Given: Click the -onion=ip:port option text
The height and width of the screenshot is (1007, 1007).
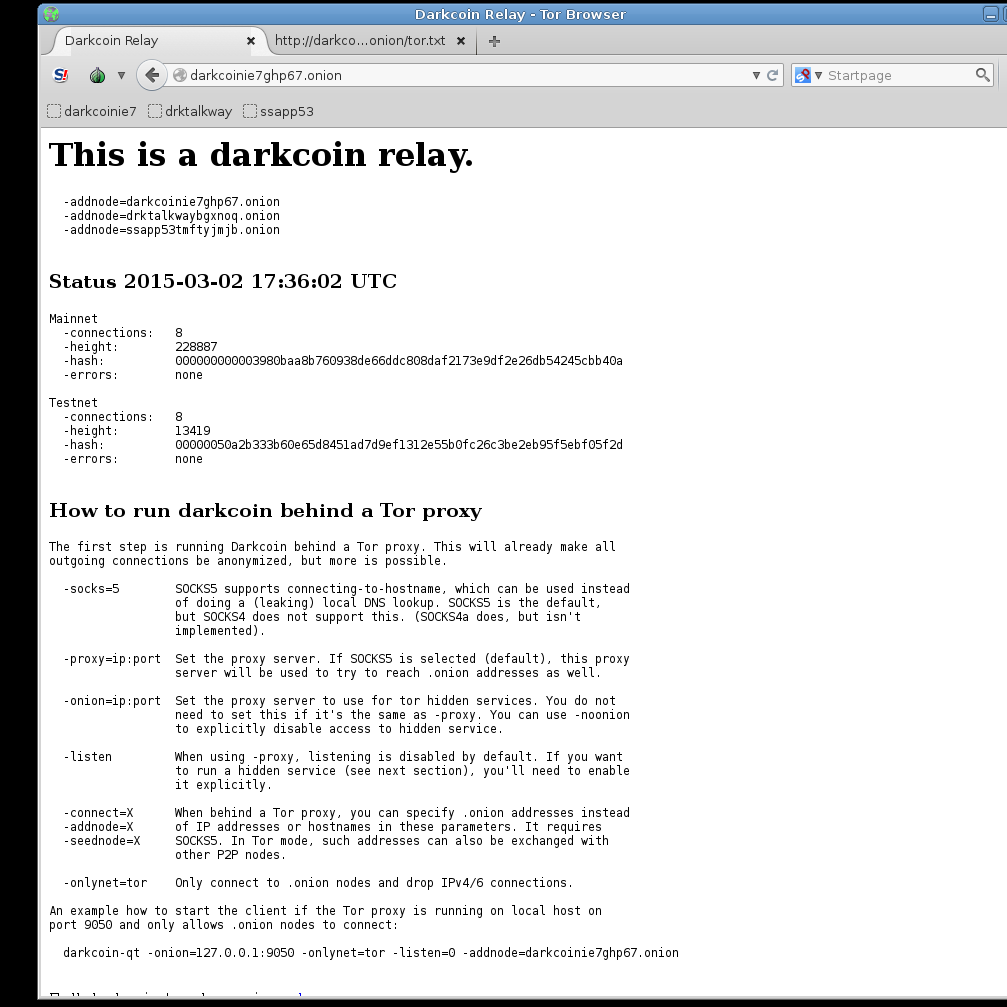Looking at the screenshot, I should click(x=112, y=701).
